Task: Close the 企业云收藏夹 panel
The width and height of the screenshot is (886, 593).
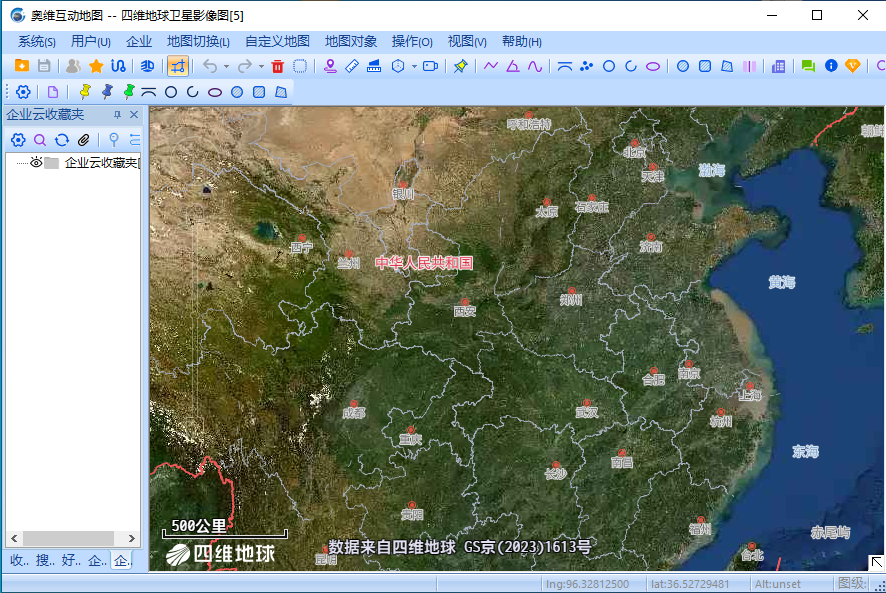Action: click(x=135, y=115)
